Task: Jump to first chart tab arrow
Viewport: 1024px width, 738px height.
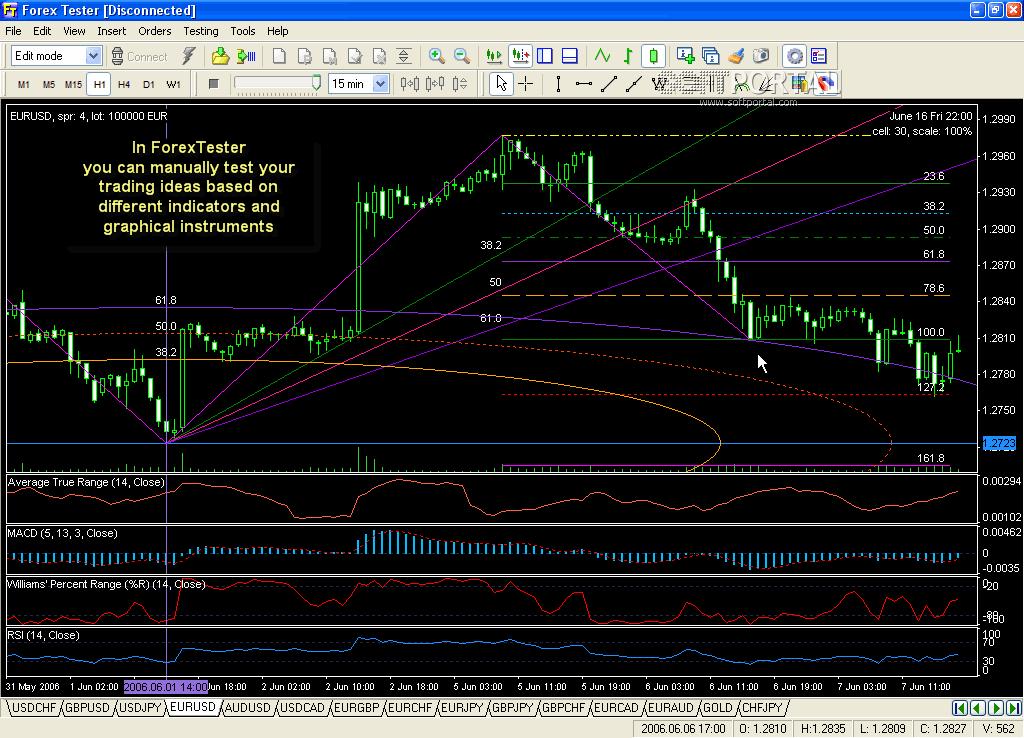Action: tap(959, 708)
